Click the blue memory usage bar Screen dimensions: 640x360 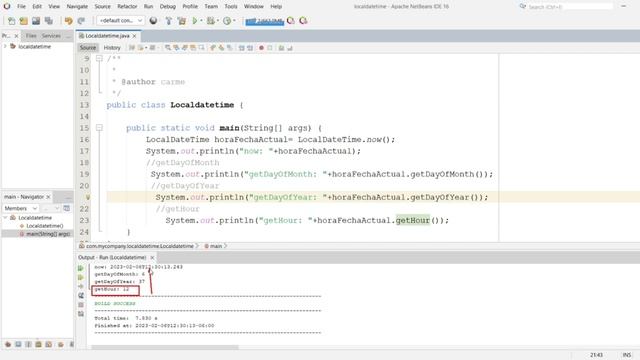tap(264, 21)
